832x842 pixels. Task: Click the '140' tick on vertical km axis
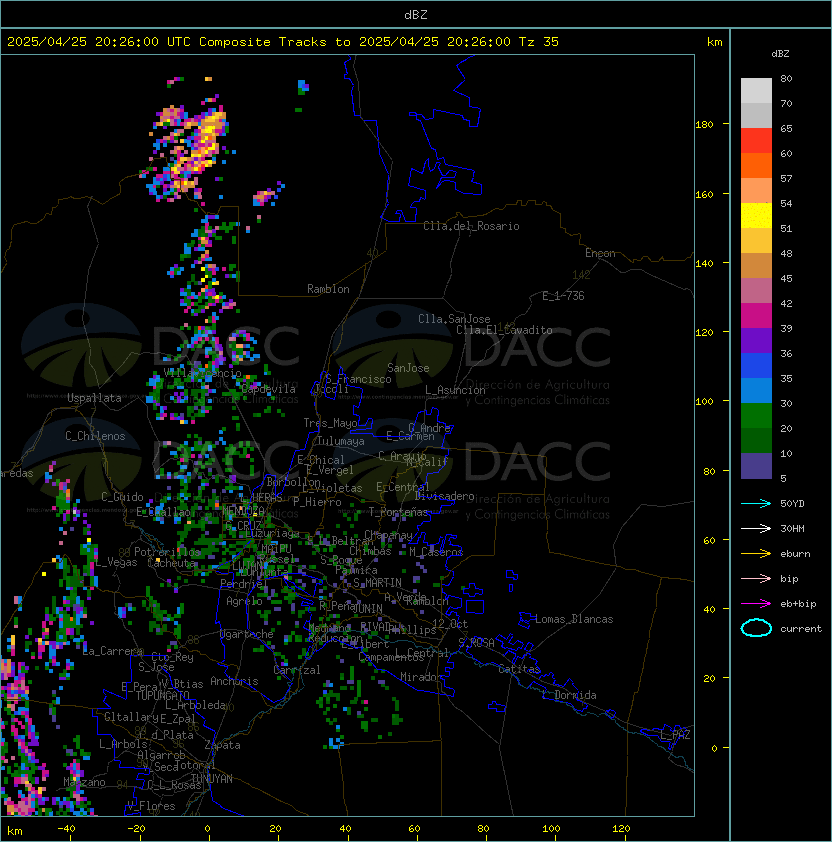704,263
